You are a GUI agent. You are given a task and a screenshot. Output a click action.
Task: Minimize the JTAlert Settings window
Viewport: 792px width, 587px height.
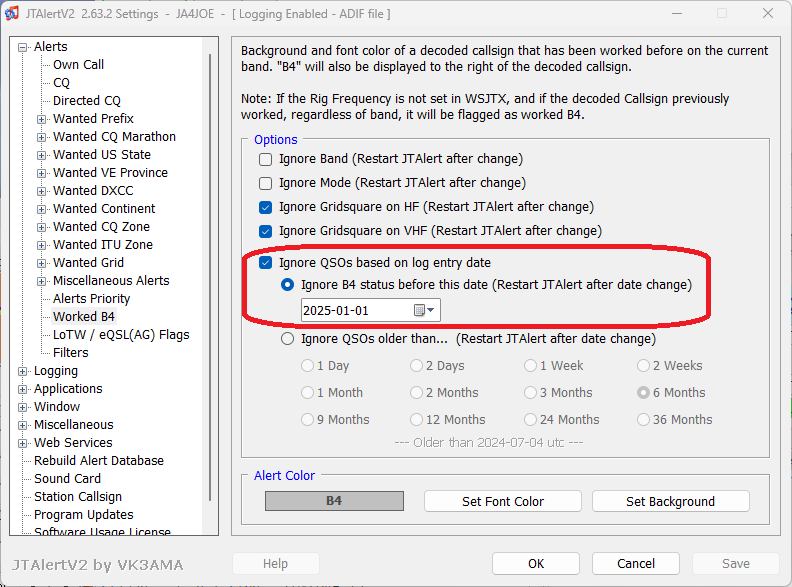(x=677, y=13)
